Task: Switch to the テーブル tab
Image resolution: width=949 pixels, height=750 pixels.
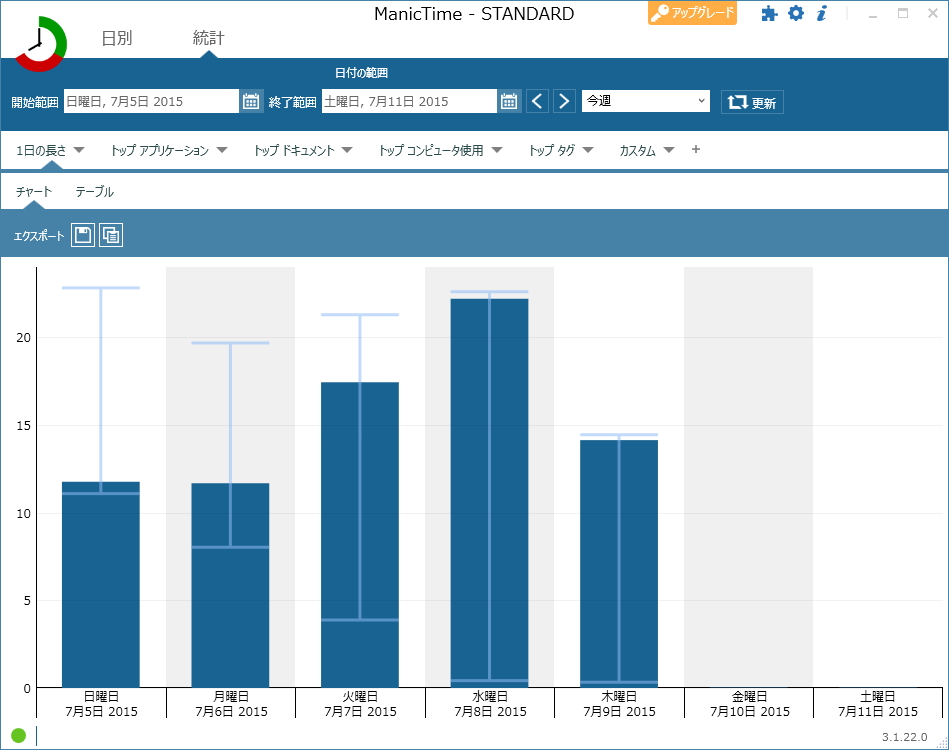Action: coord(94,189)
